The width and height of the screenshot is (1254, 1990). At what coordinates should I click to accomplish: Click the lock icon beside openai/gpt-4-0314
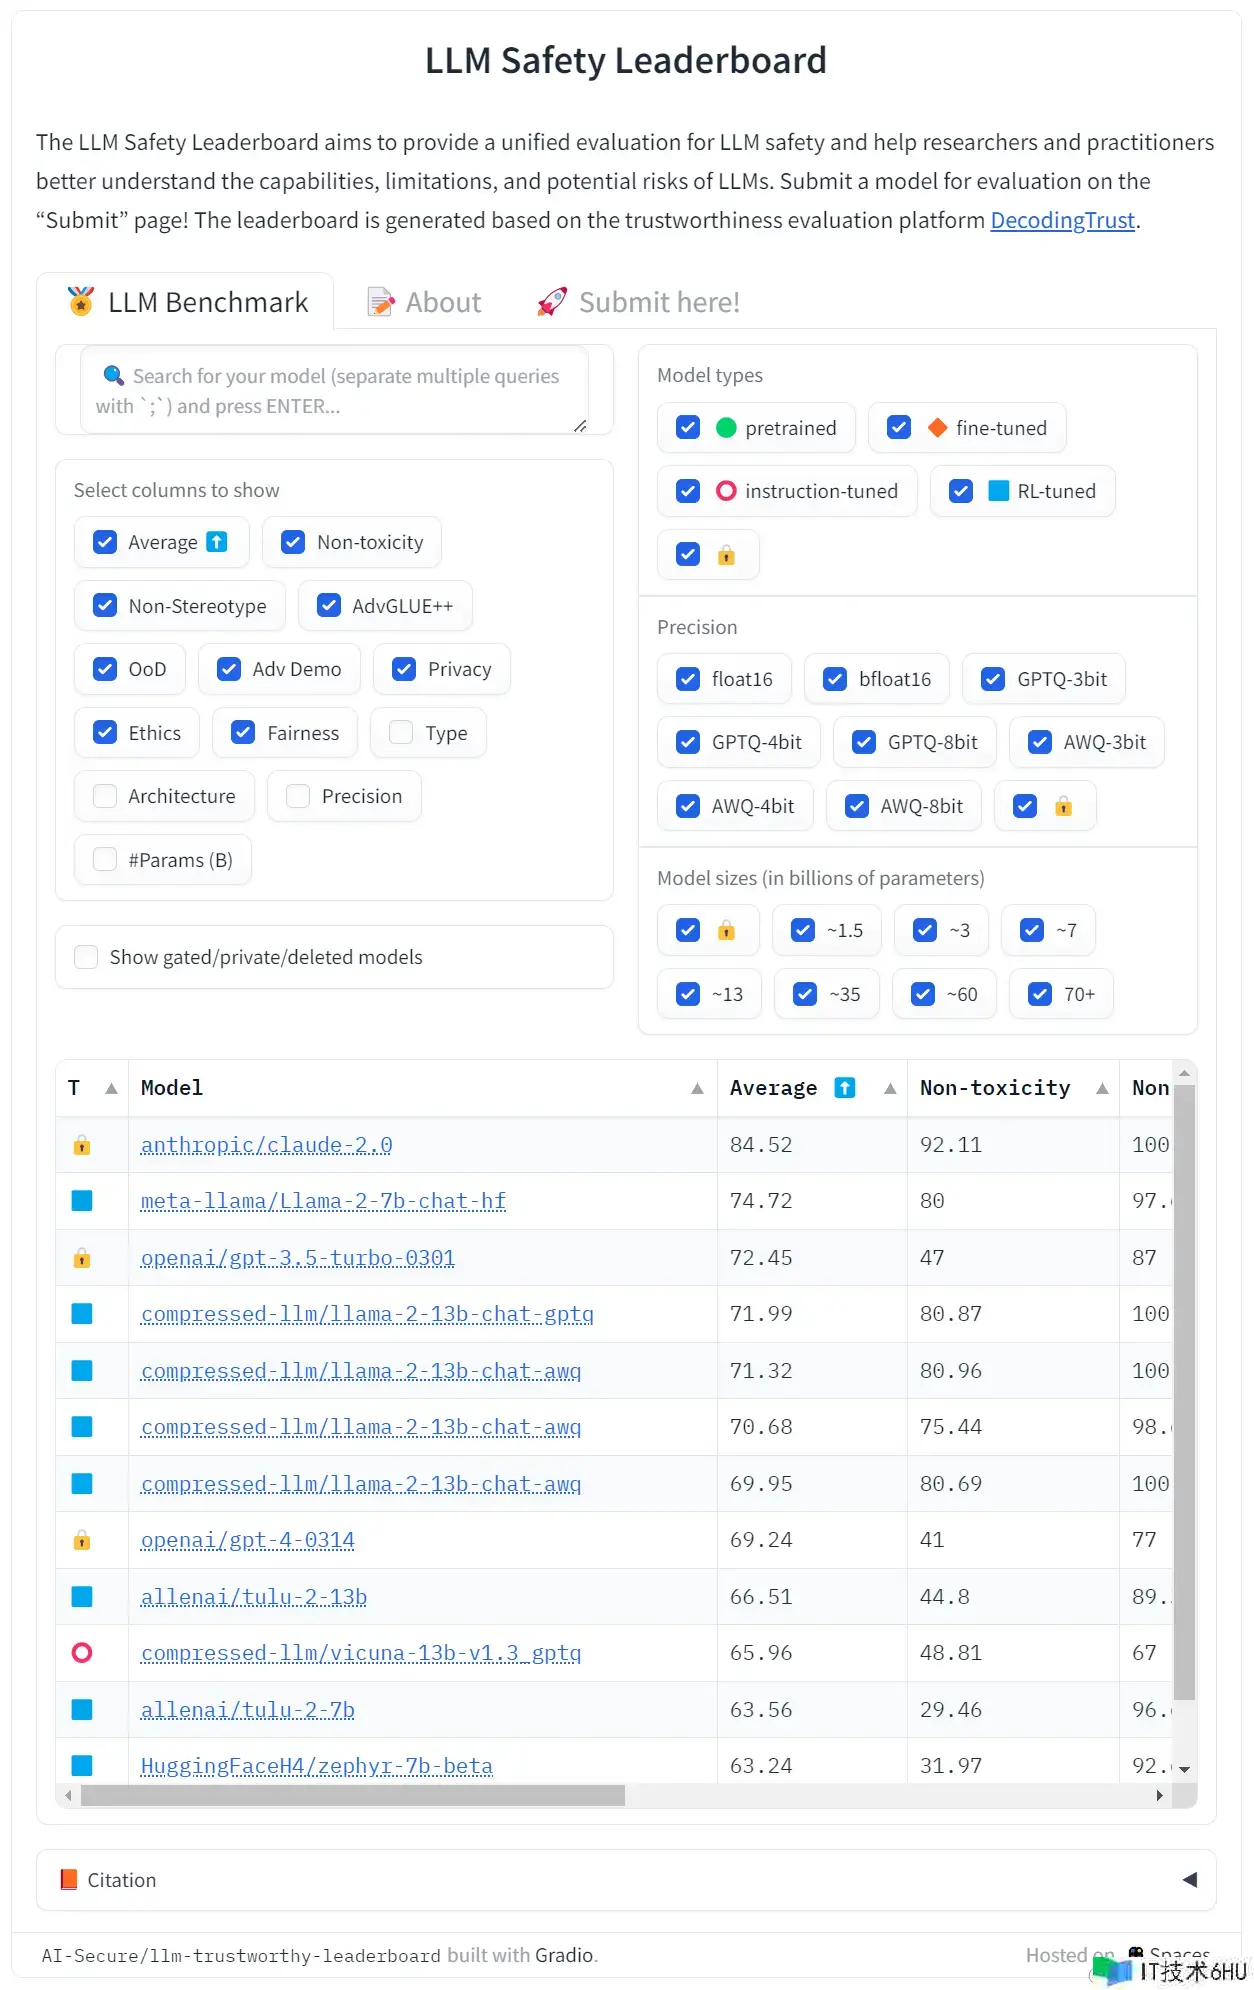pos(82,1540)
